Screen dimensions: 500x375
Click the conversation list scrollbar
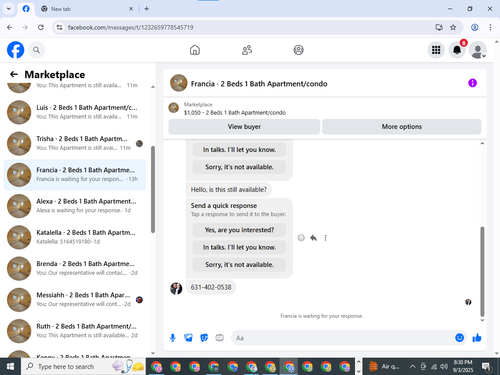(x=153, y=189)
